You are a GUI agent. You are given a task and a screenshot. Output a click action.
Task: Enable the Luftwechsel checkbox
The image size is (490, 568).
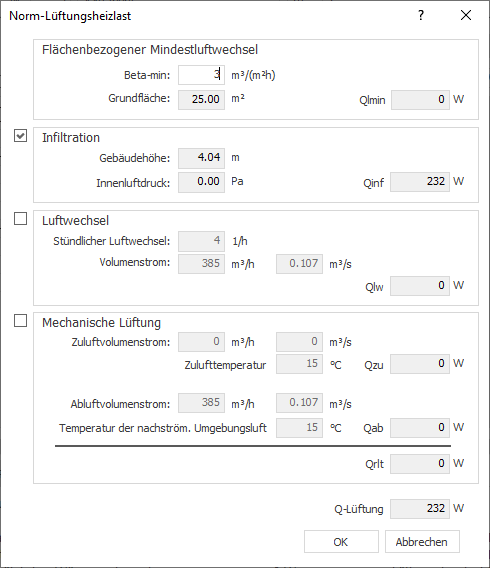20,218
